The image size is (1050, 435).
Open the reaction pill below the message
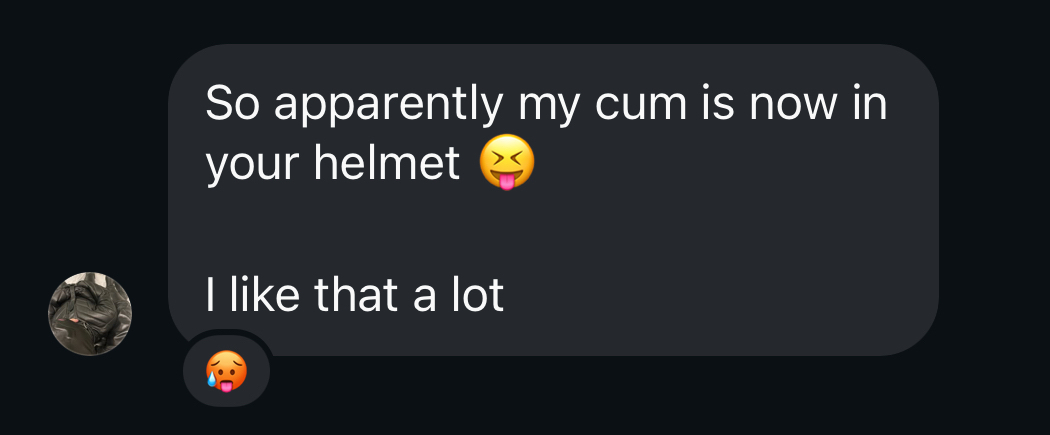[x=226, y=371]
